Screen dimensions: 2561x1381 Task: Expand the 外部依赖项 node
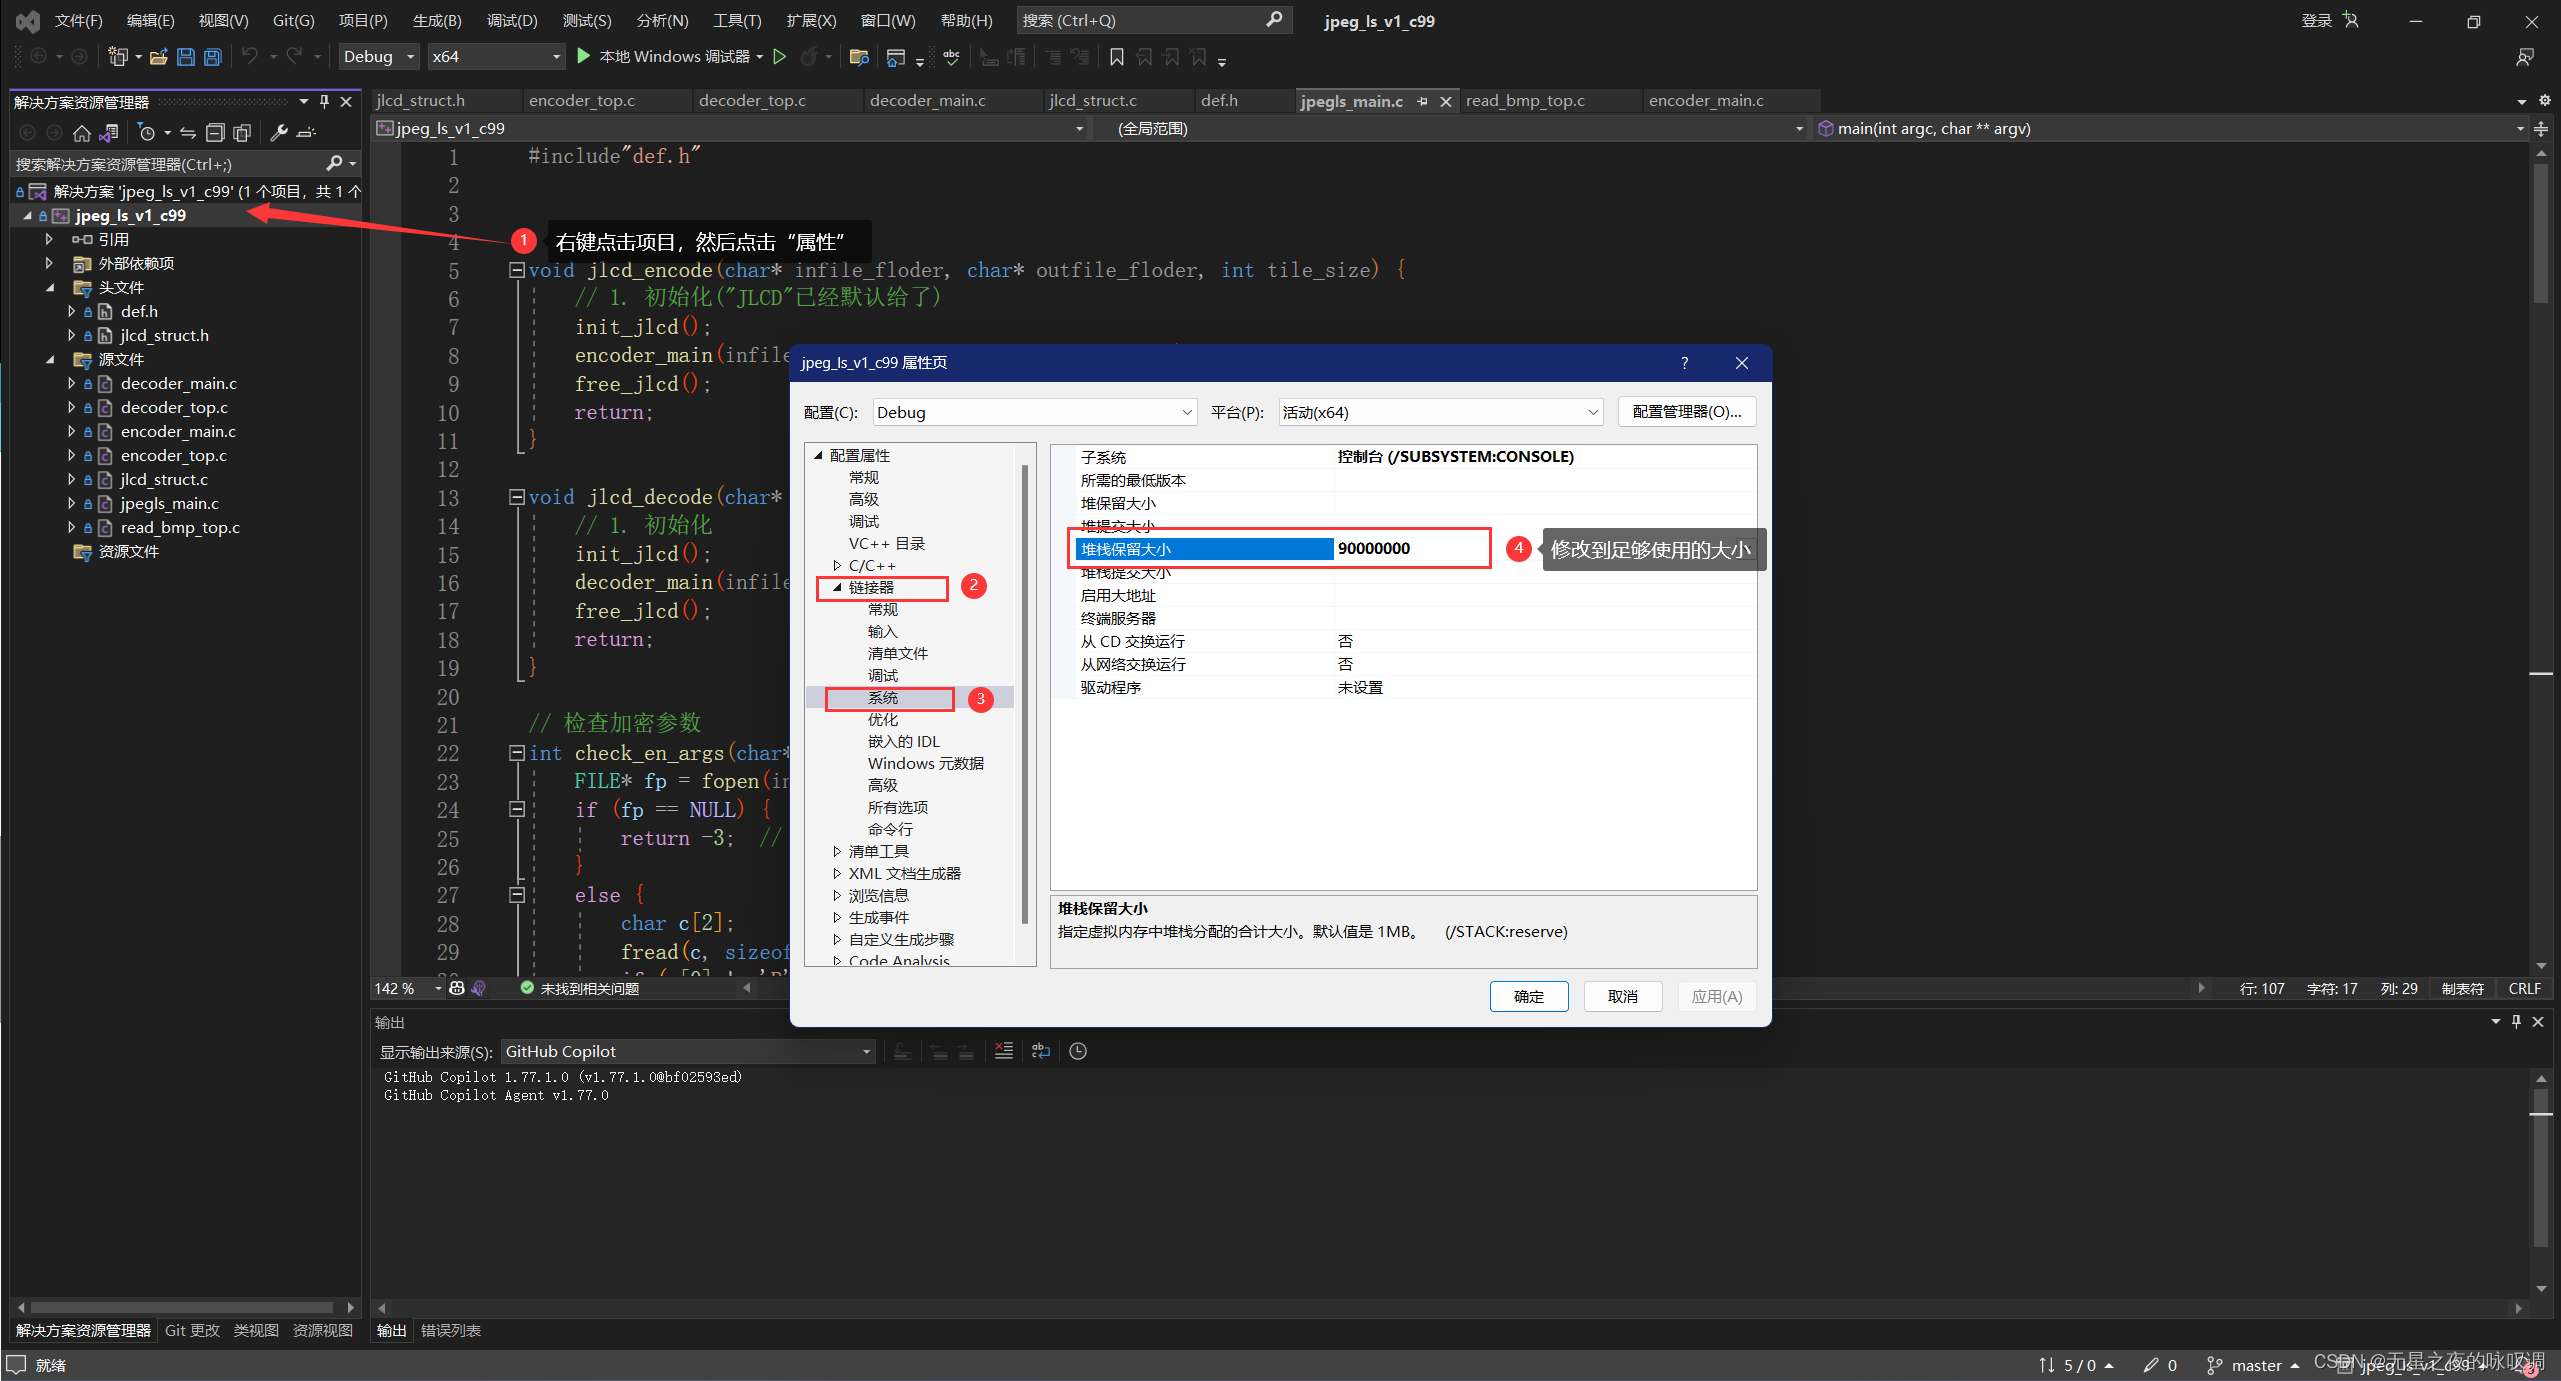pos(49,264)
